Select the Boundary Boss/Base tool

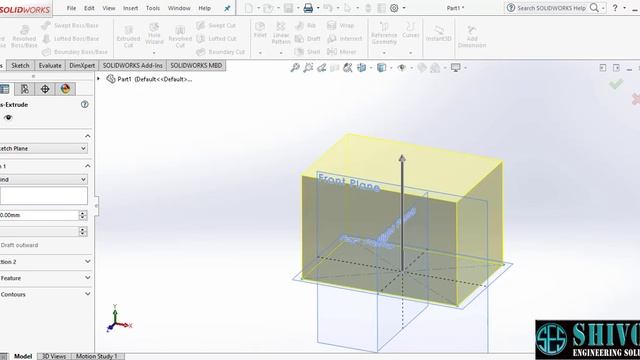(x=75, y=52)
